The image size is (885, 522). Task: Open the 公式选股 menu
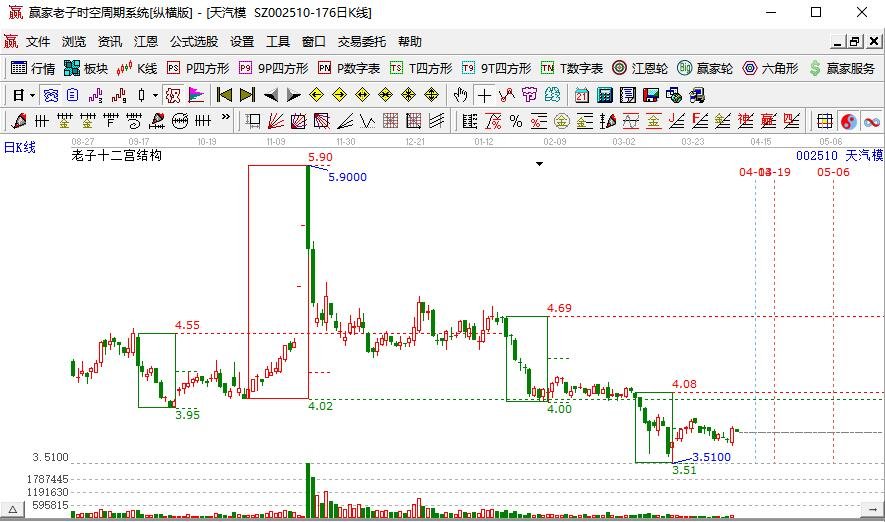click(194, 42)
